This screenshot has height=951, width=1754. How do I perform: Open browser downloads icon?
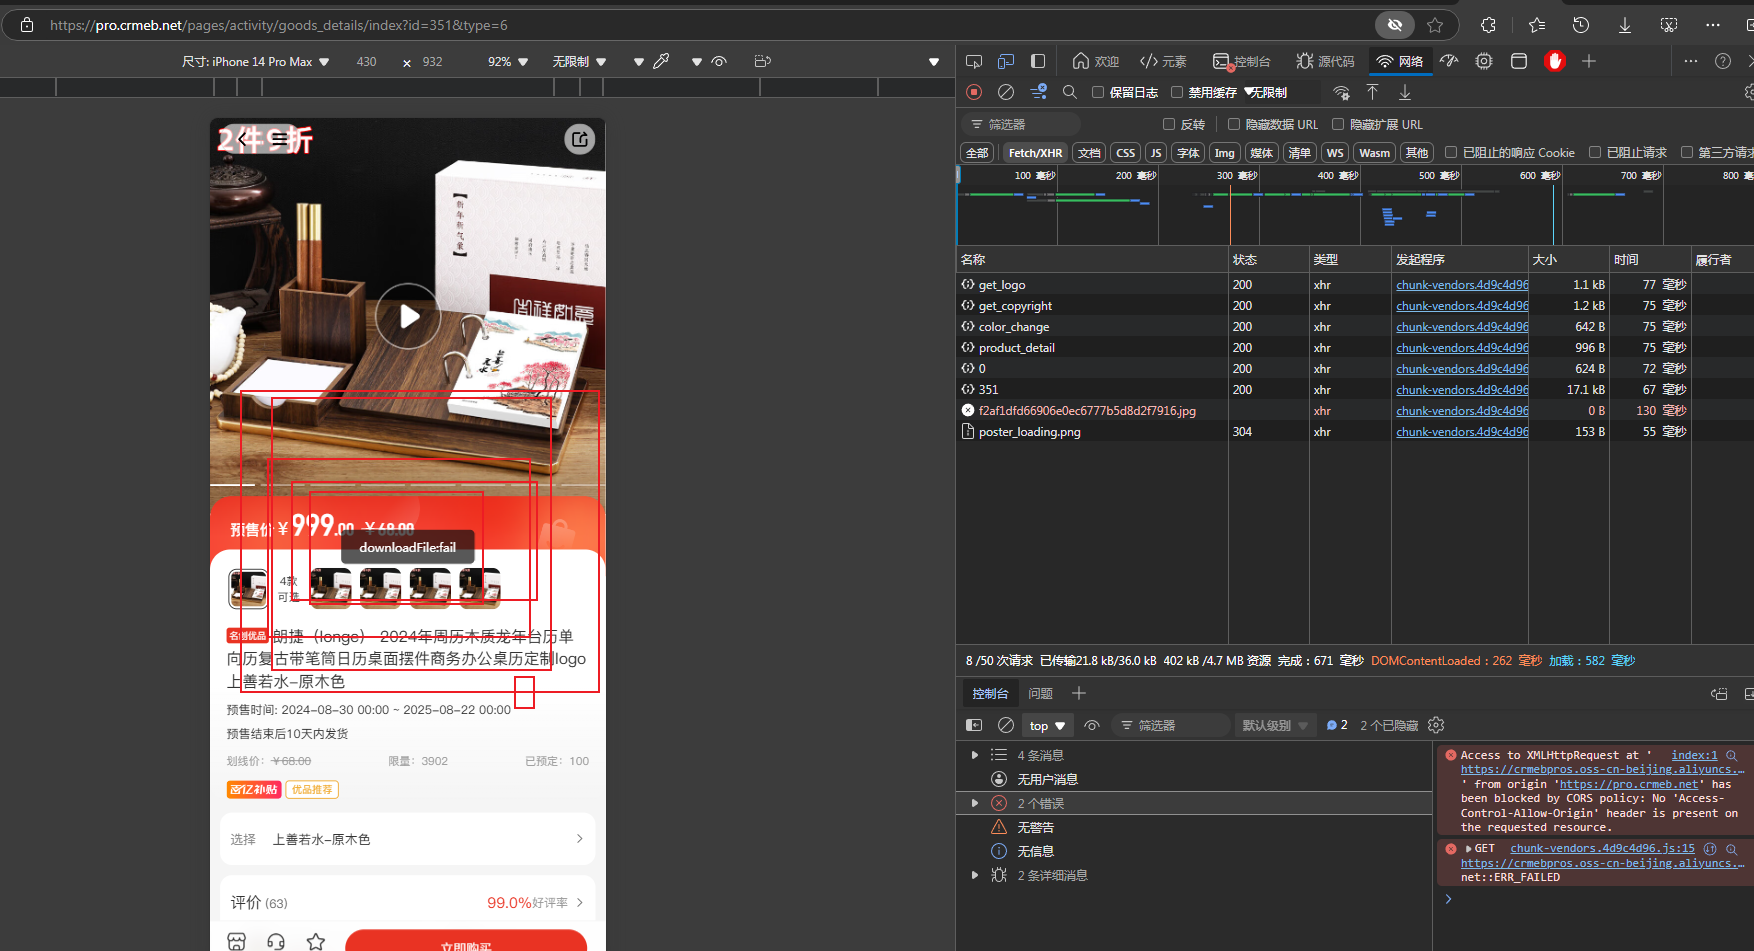pyautogui.click(x=1625, y=25)
